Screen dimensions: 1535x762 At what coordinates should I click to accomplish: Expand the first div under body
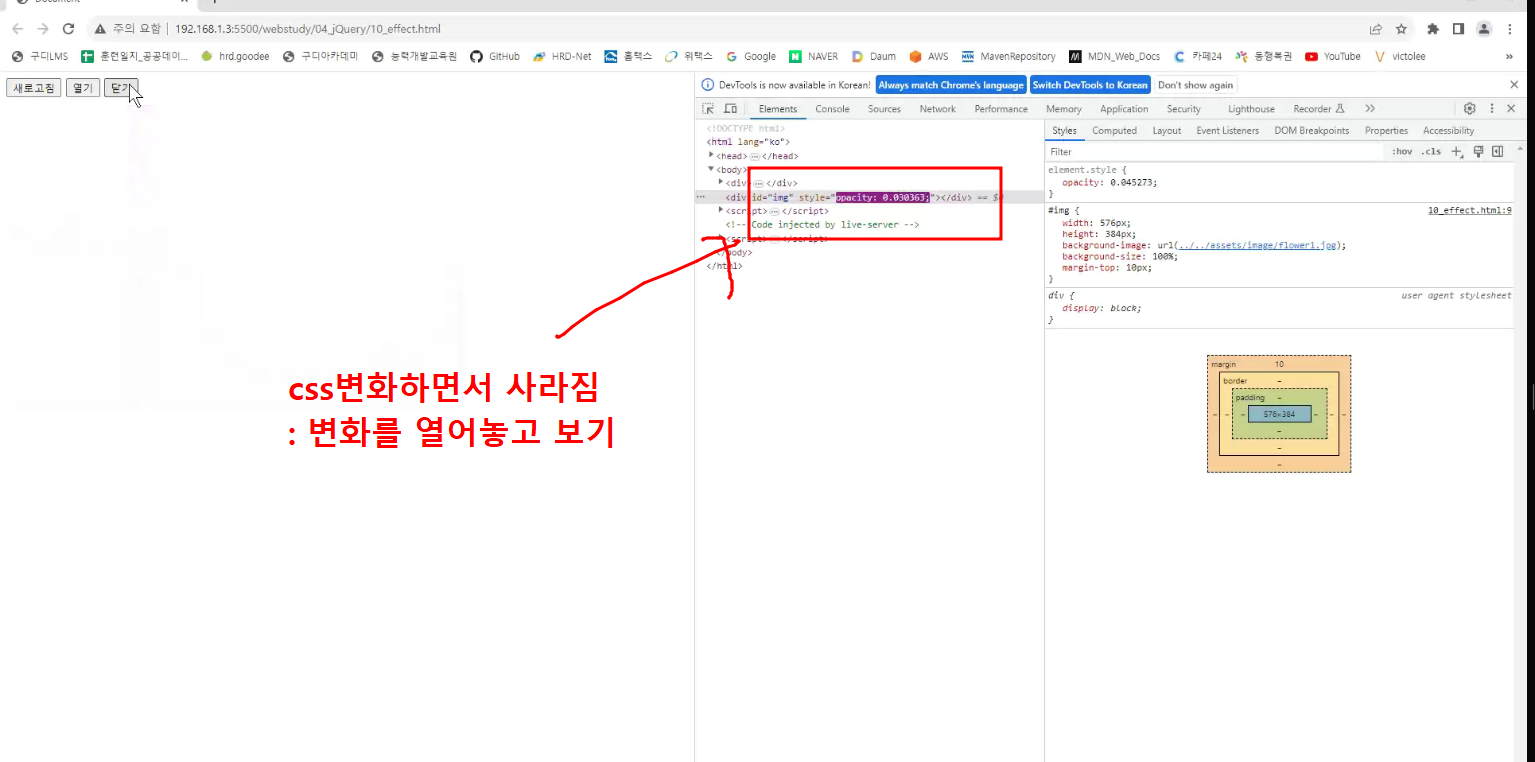[x=721, y=182]
